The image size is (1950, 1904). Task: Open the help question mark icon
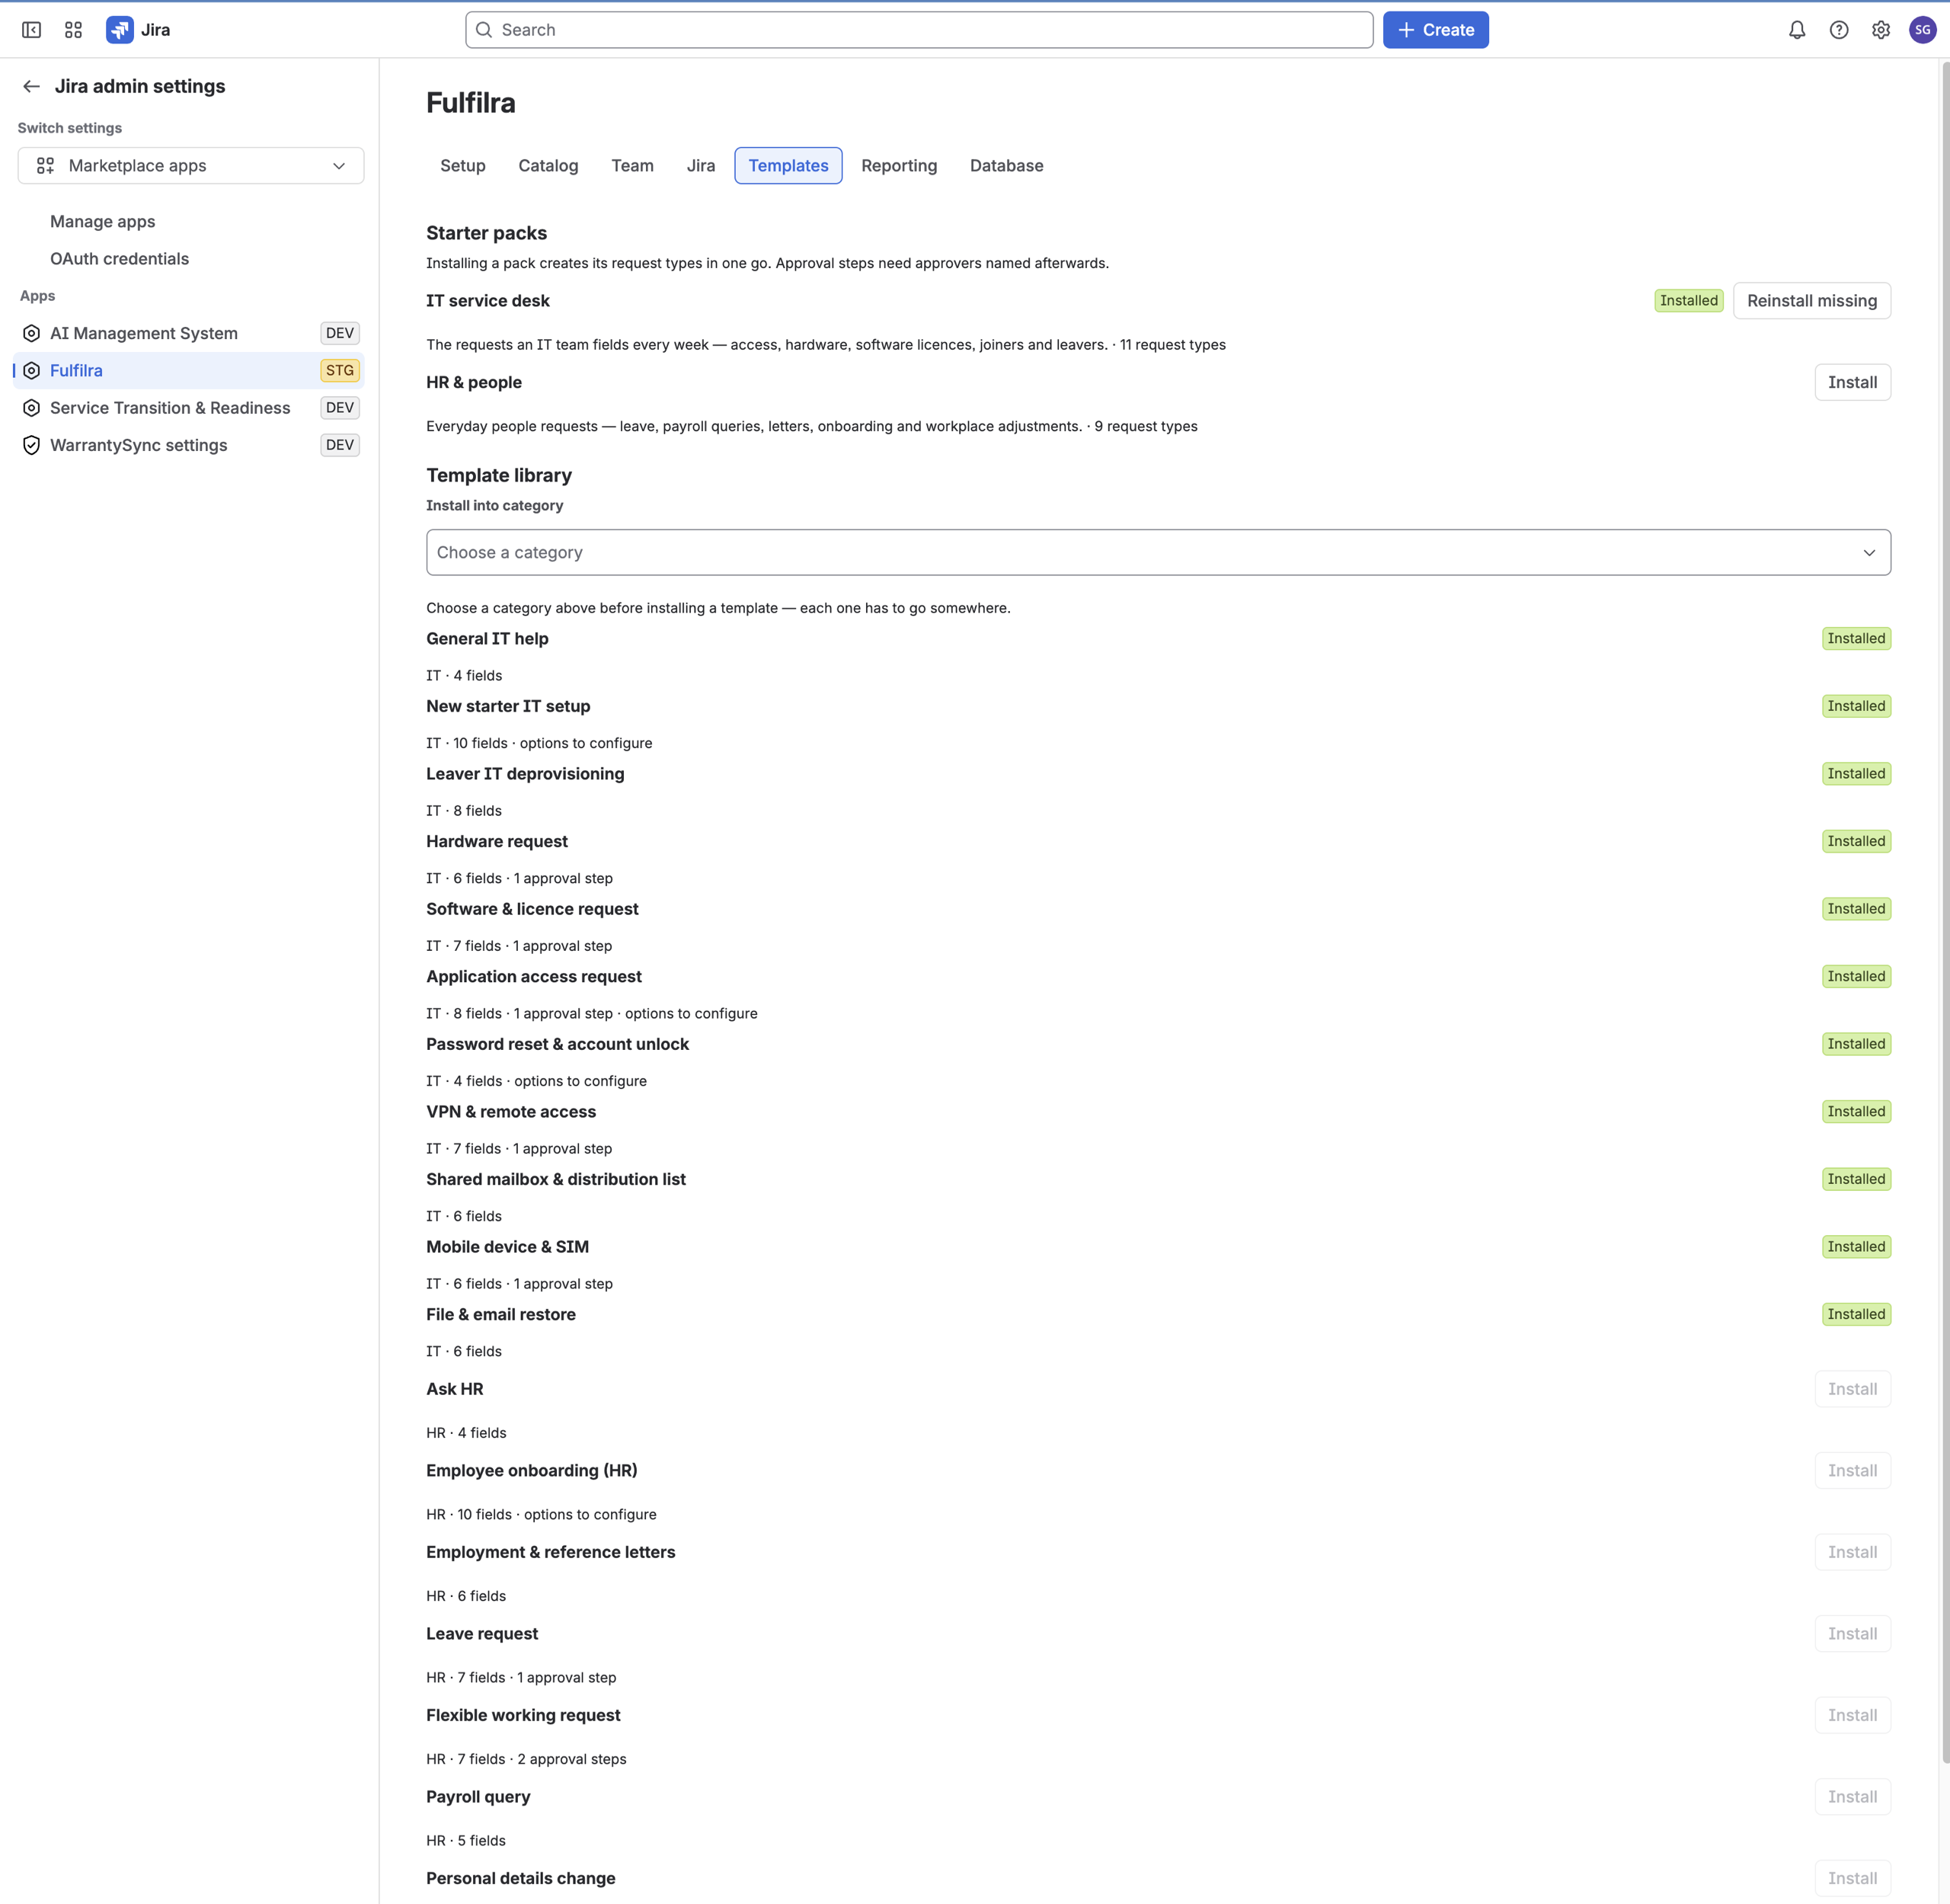pos(1839,30)
